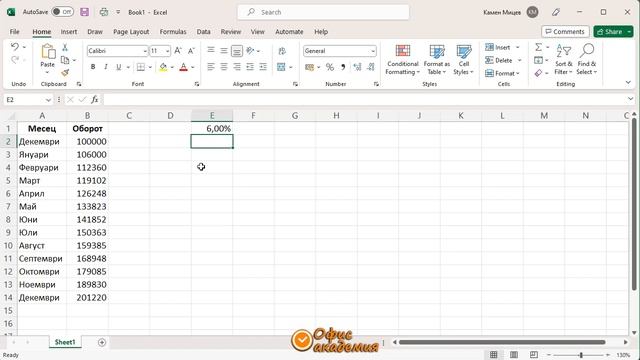Viewport: 640px width, 360px height.
Task: Click the horizontal scrollbar
Action: 502,342
